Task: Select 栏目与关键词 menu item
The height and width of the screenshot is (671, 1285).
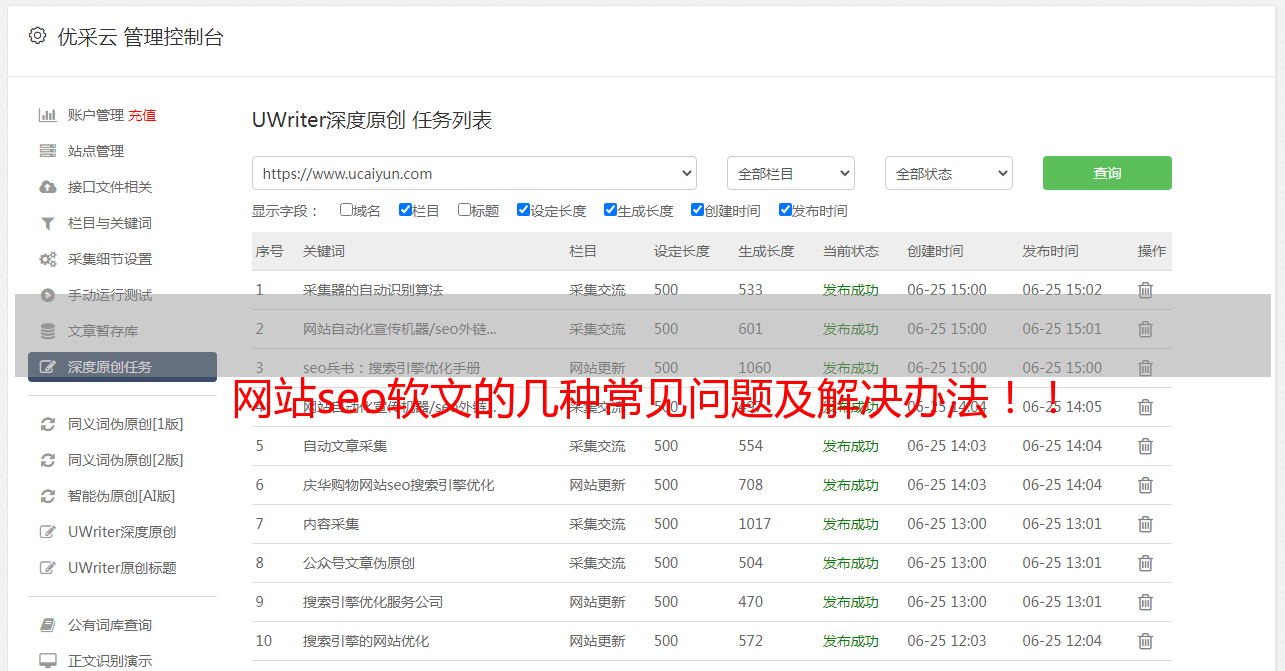Action: [x=110, y=223]
